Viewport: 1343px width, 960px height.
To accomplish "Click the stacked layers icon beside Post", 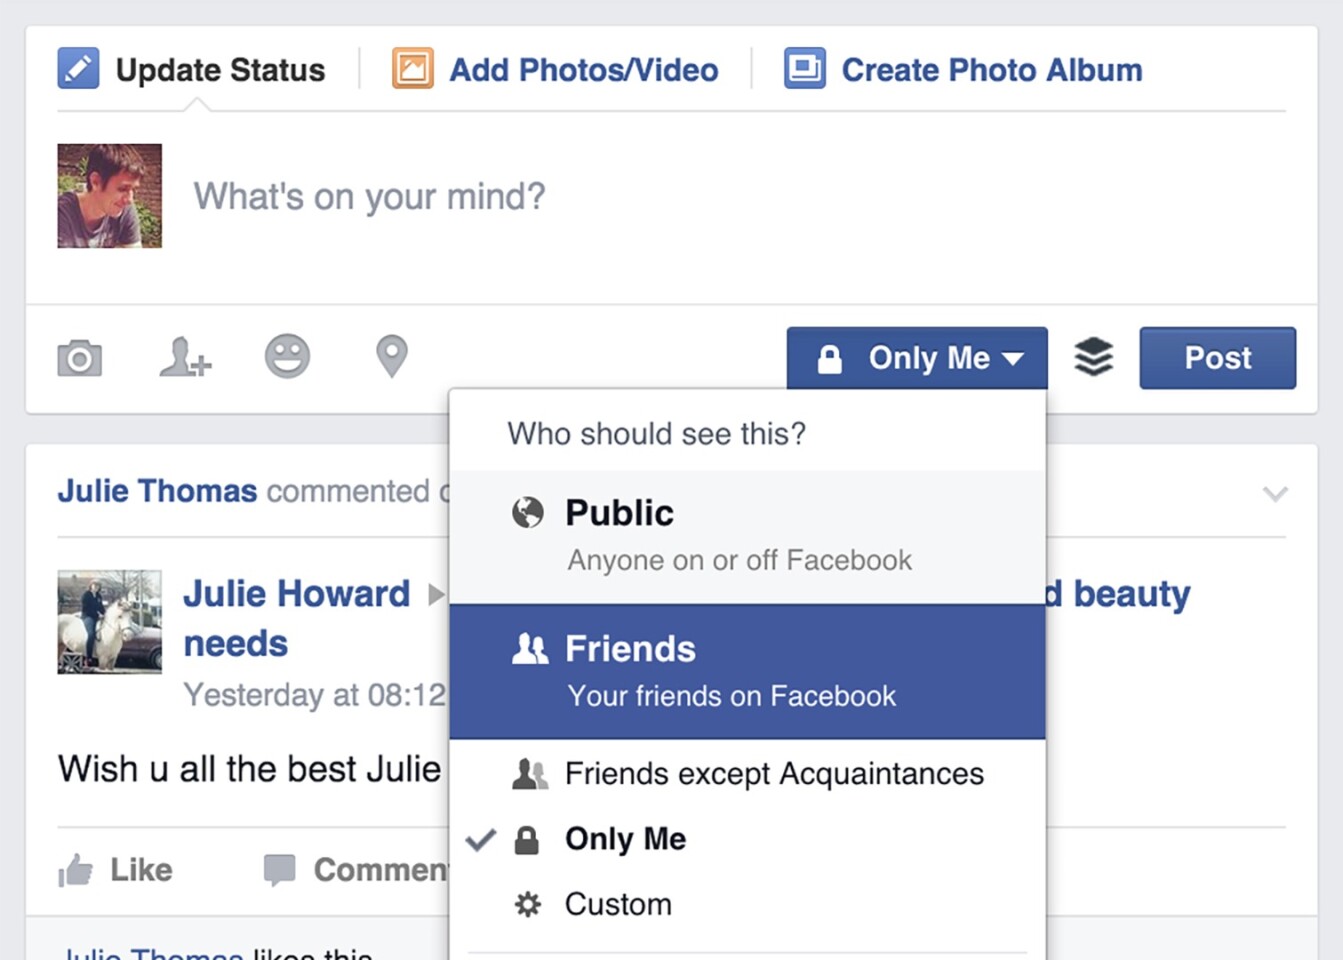I will [1093, 357].
